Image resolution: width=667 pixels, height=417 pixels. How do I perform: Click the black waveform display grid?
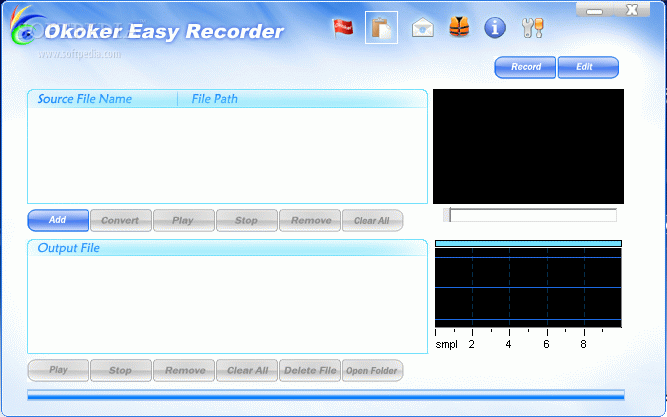pos(528,288)
